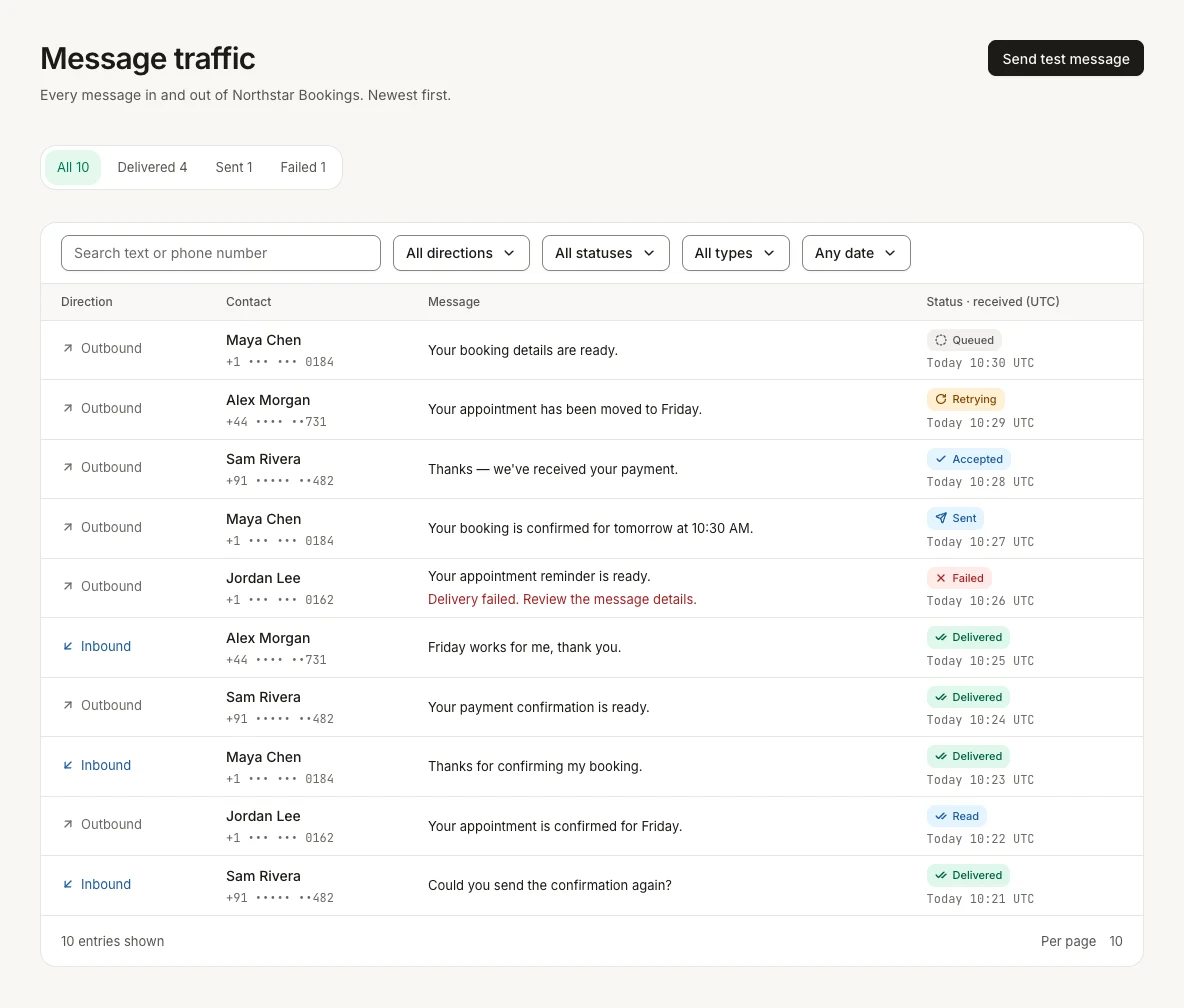Click 'Delivery failed. Review the message details.'

pyautogui.click(x=562, y=600)
